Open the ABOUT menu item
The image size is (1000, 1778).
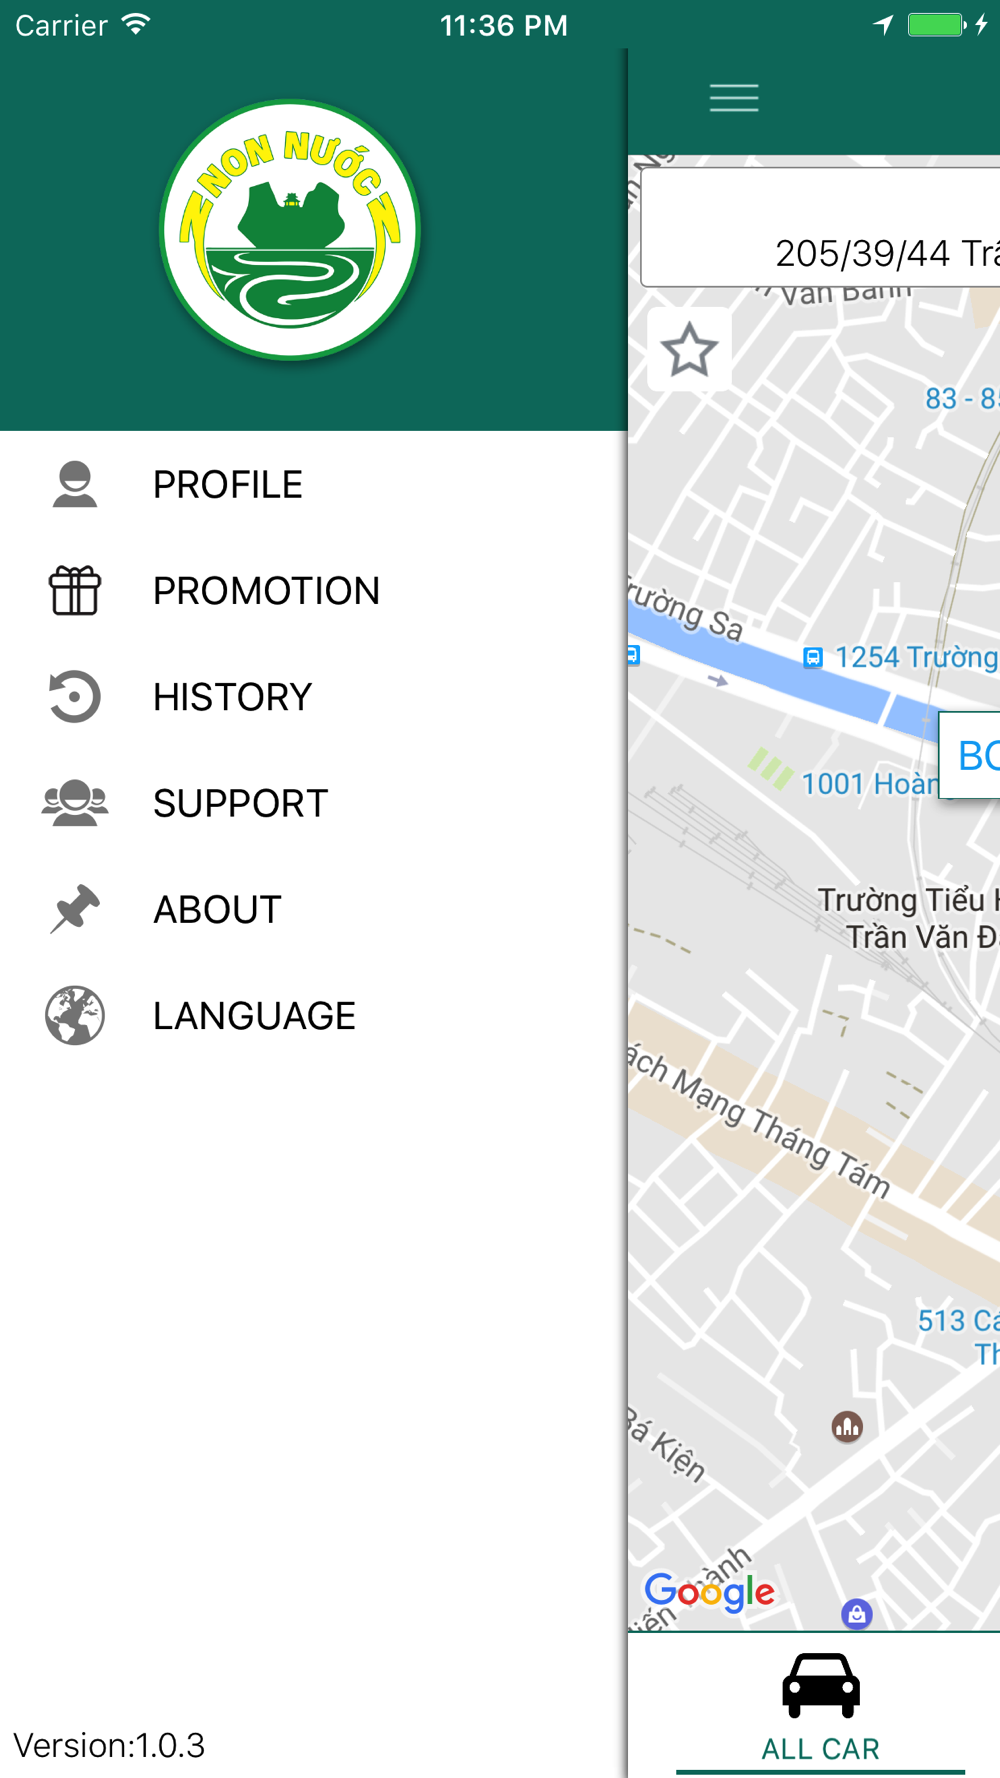click(x=314, y=909)
